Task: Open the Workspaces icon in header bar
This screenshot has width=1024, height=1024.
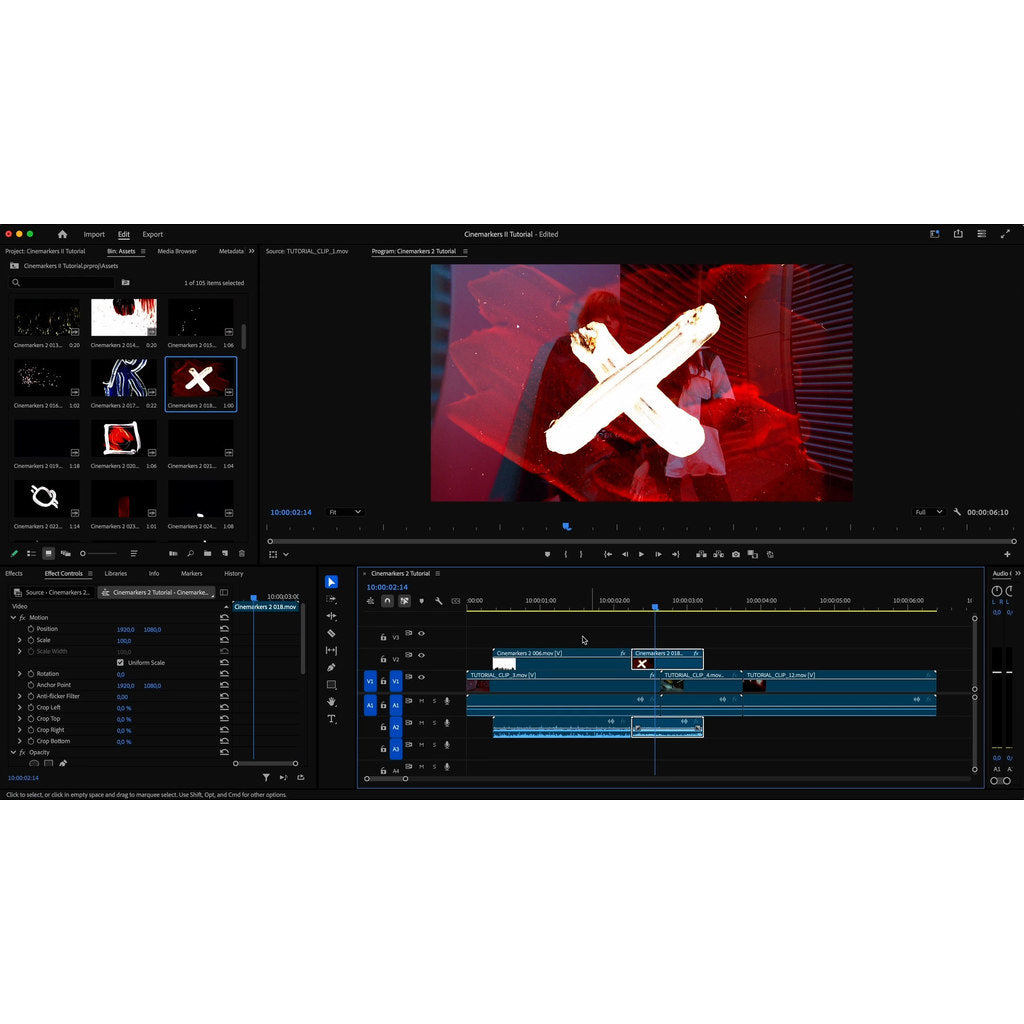Action: coord(935,234)
